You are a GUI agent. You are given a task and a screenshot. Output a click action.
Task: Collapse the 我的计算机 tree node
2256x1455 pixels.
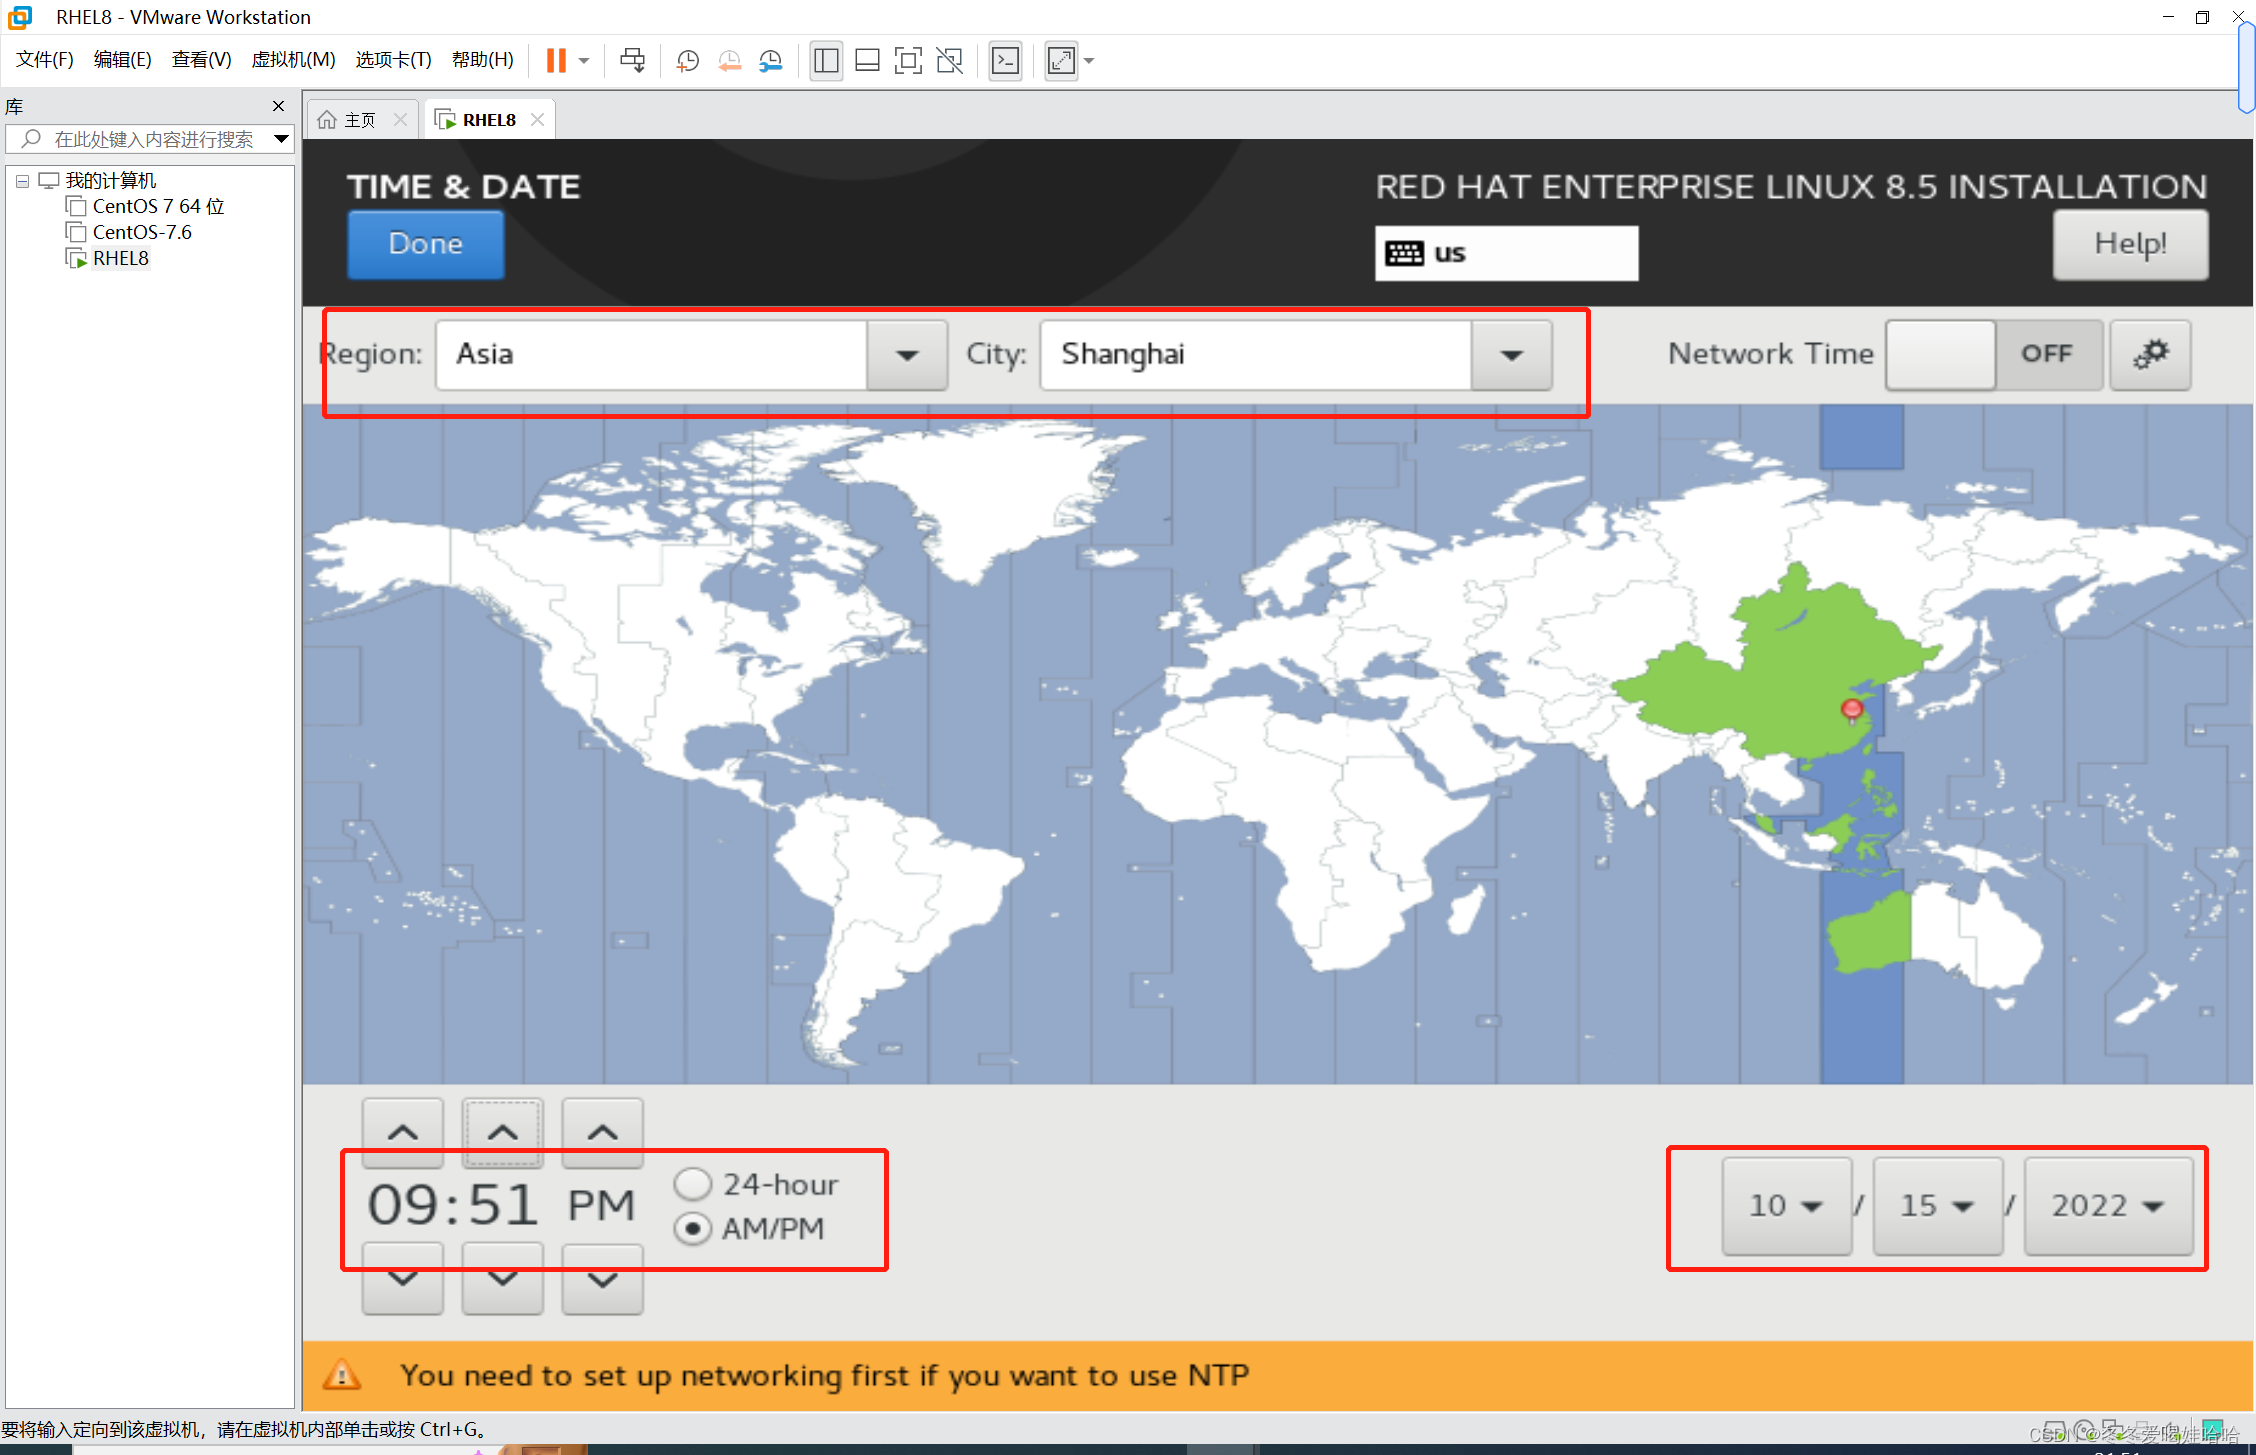coord(22,181)
